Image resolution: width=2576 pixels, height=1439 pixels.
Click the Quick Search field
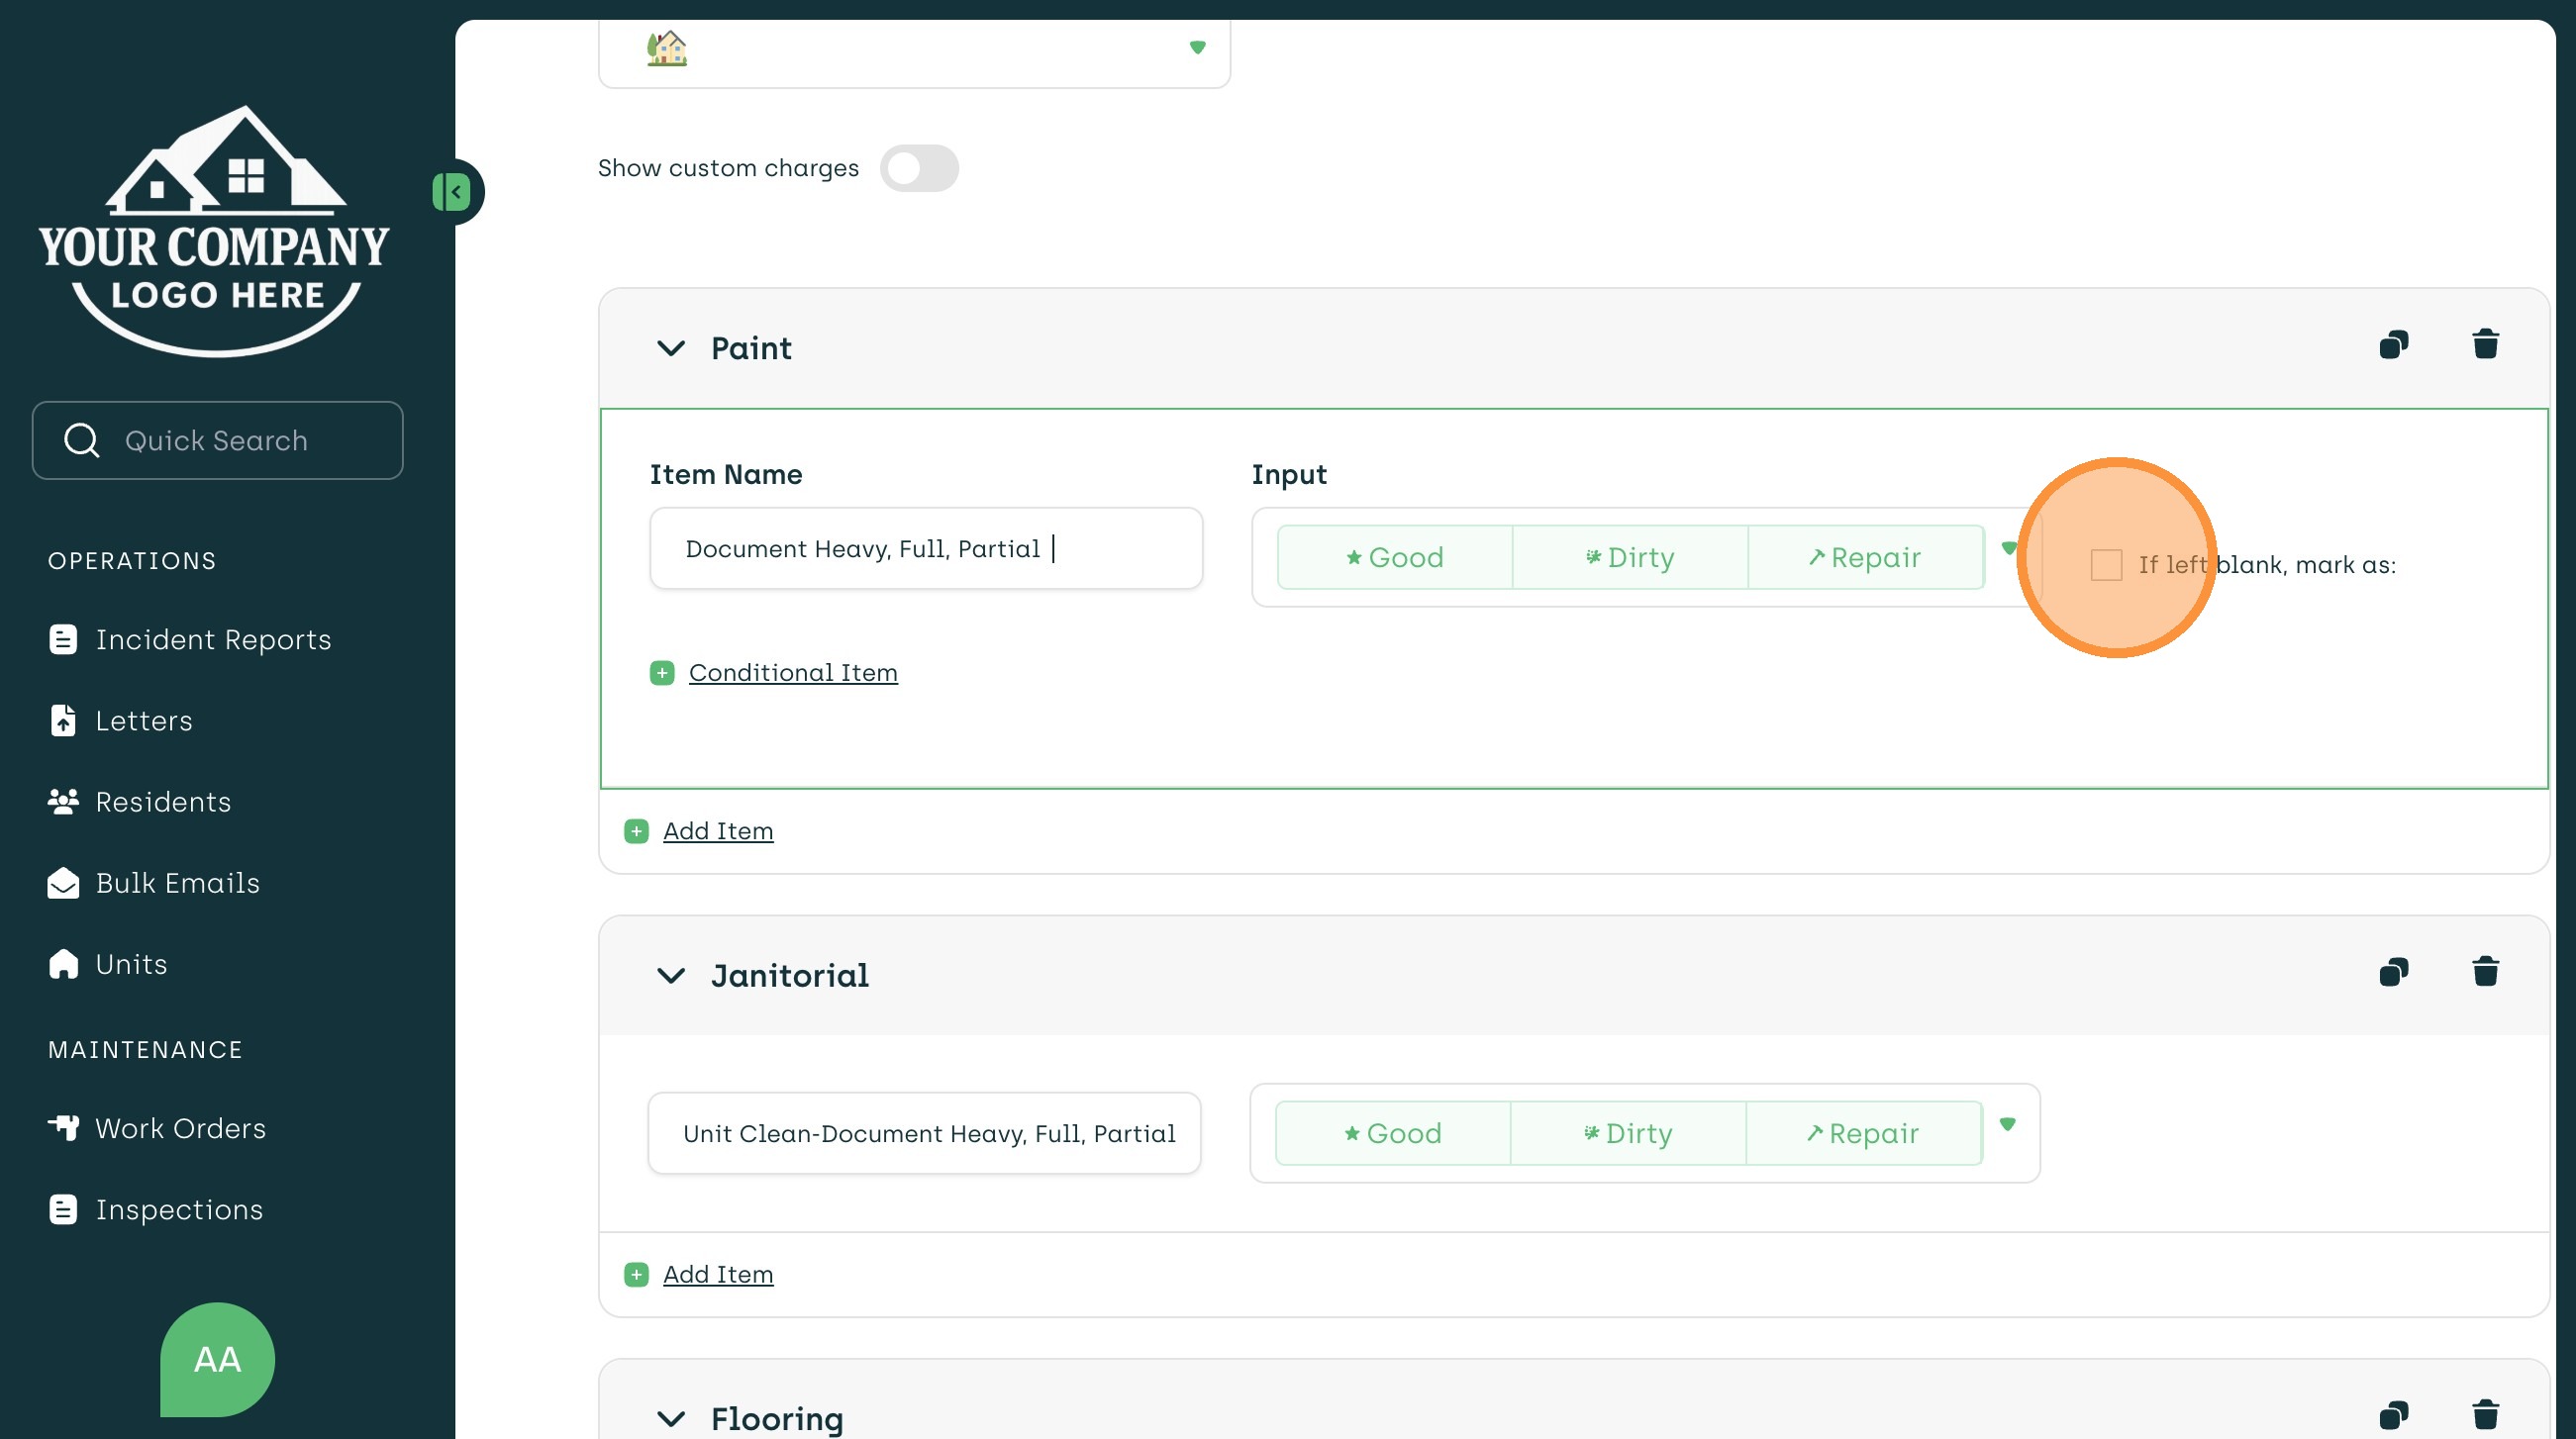point(217,440)
